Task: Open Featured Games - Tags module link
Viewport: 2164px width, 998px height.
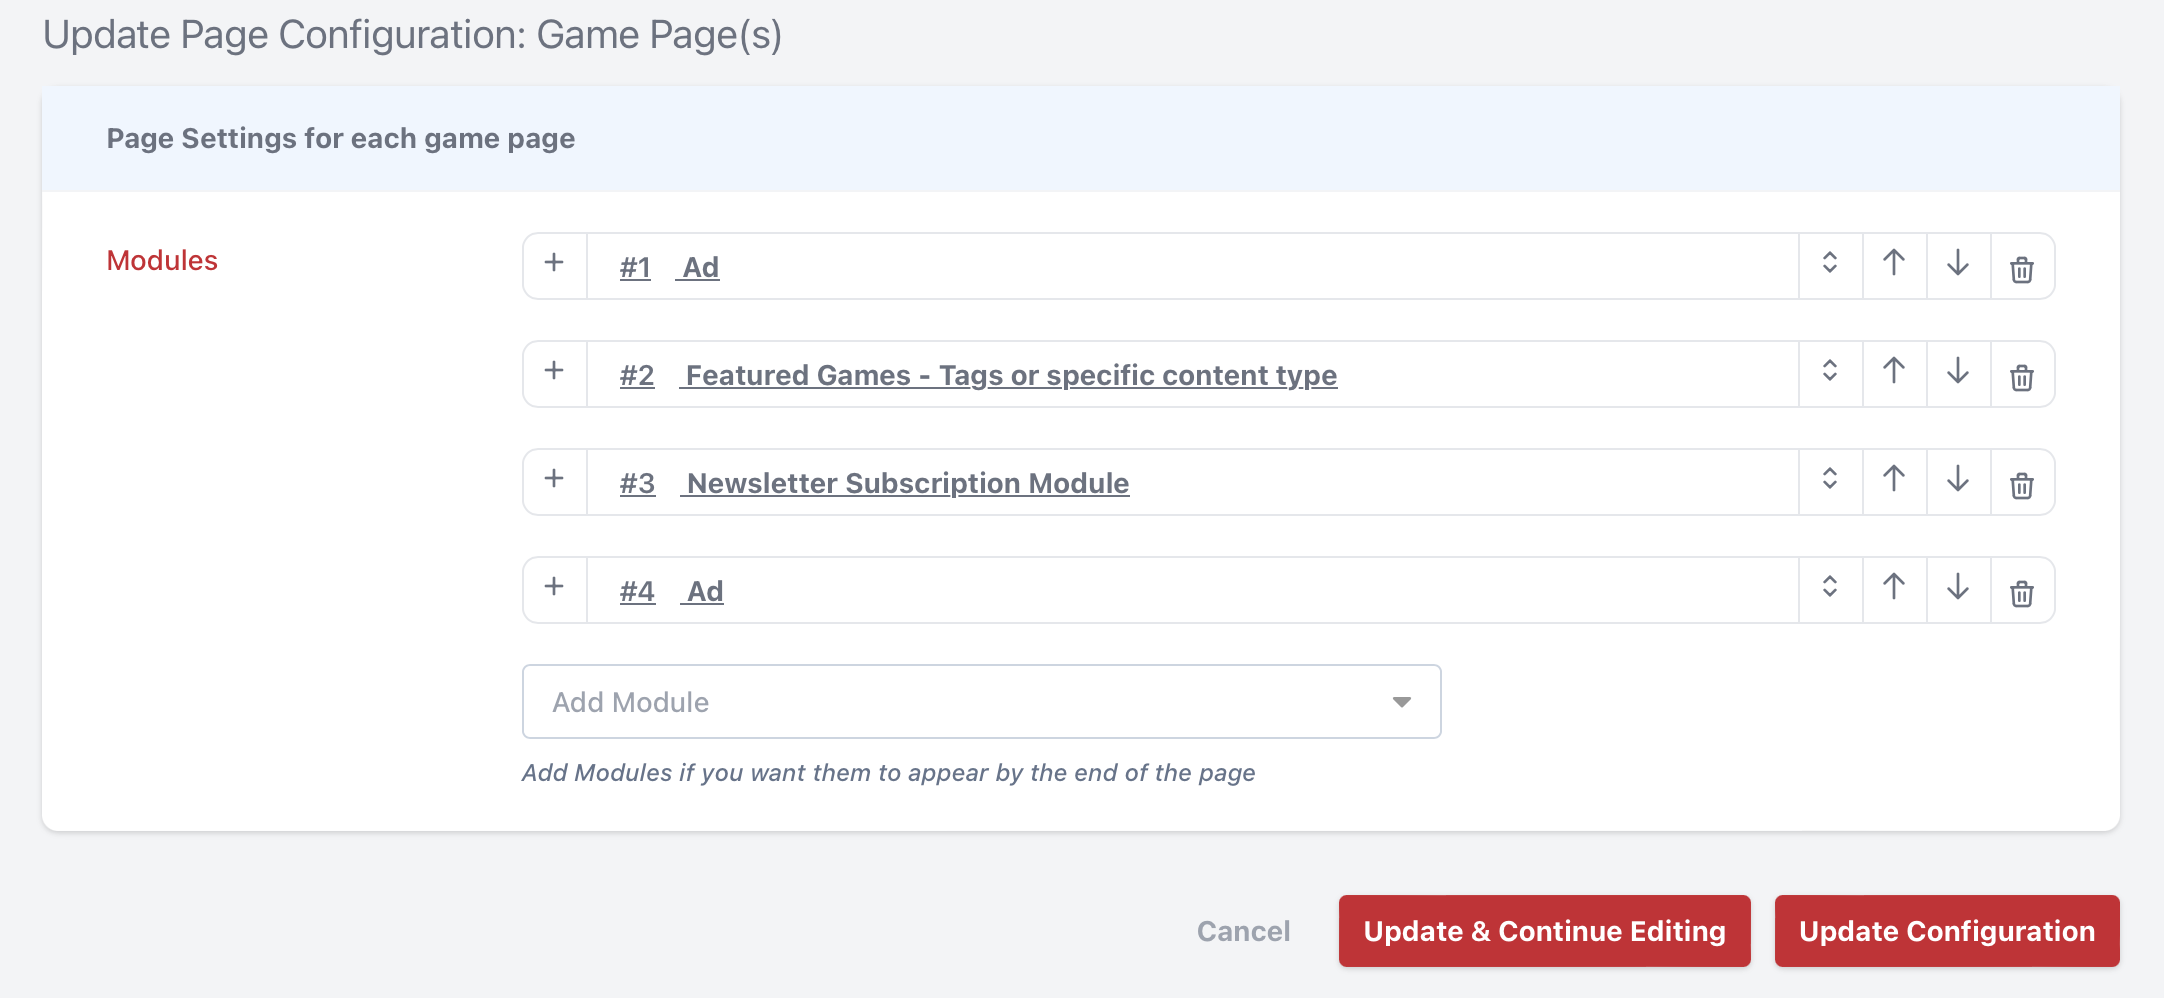Action: pyautogui.click(x=978, y=375)
